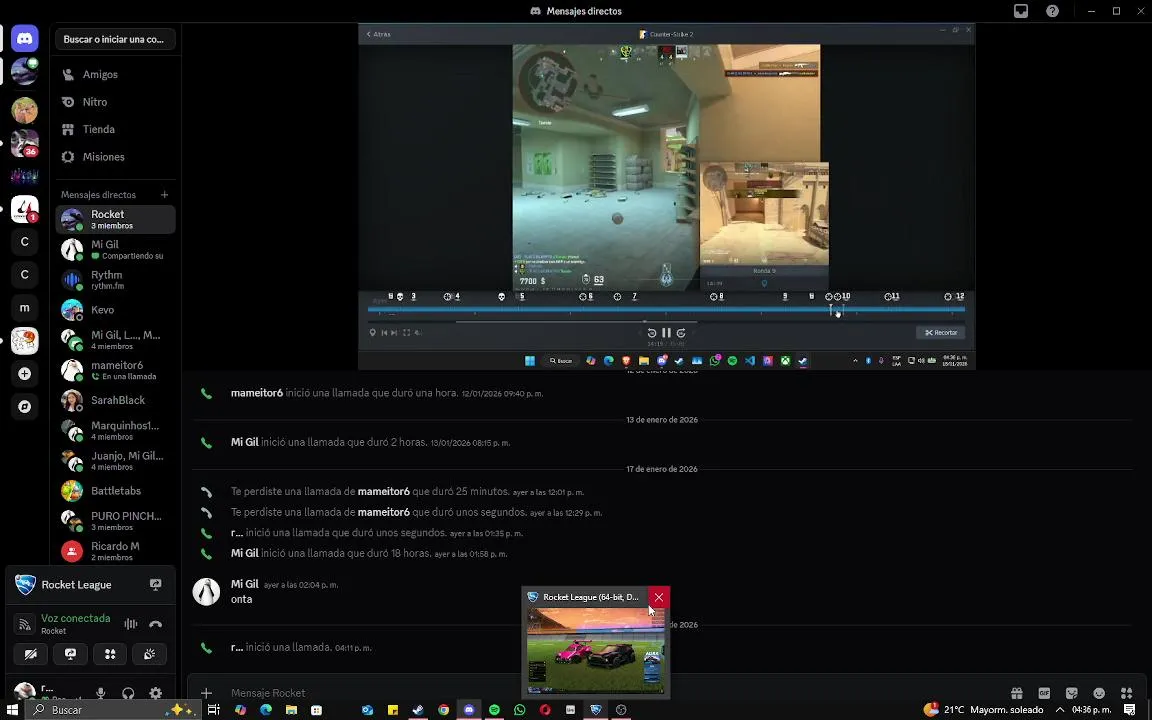
Task: Mute the microphone
Action: coord(101,693)
